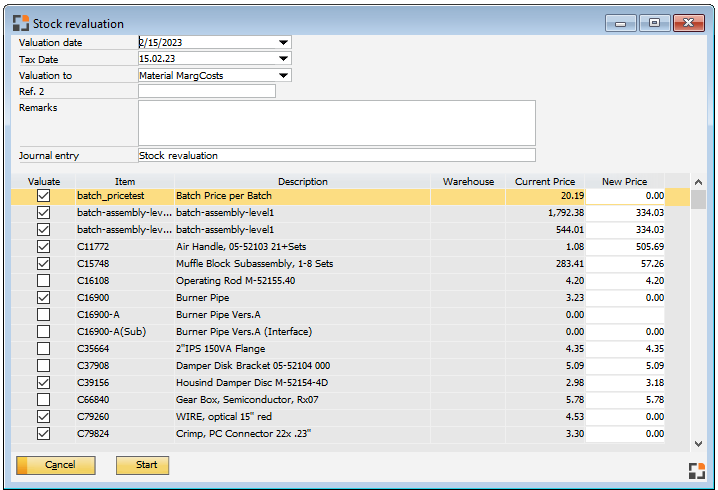Click the Stock revaluation title bar app icon
718x490 pixels.
tap(21, 23)
